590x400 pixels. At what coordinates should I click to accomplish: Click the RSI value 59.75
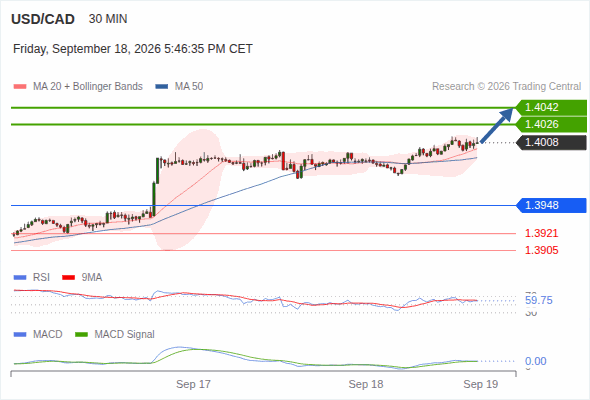pos(539,300)
